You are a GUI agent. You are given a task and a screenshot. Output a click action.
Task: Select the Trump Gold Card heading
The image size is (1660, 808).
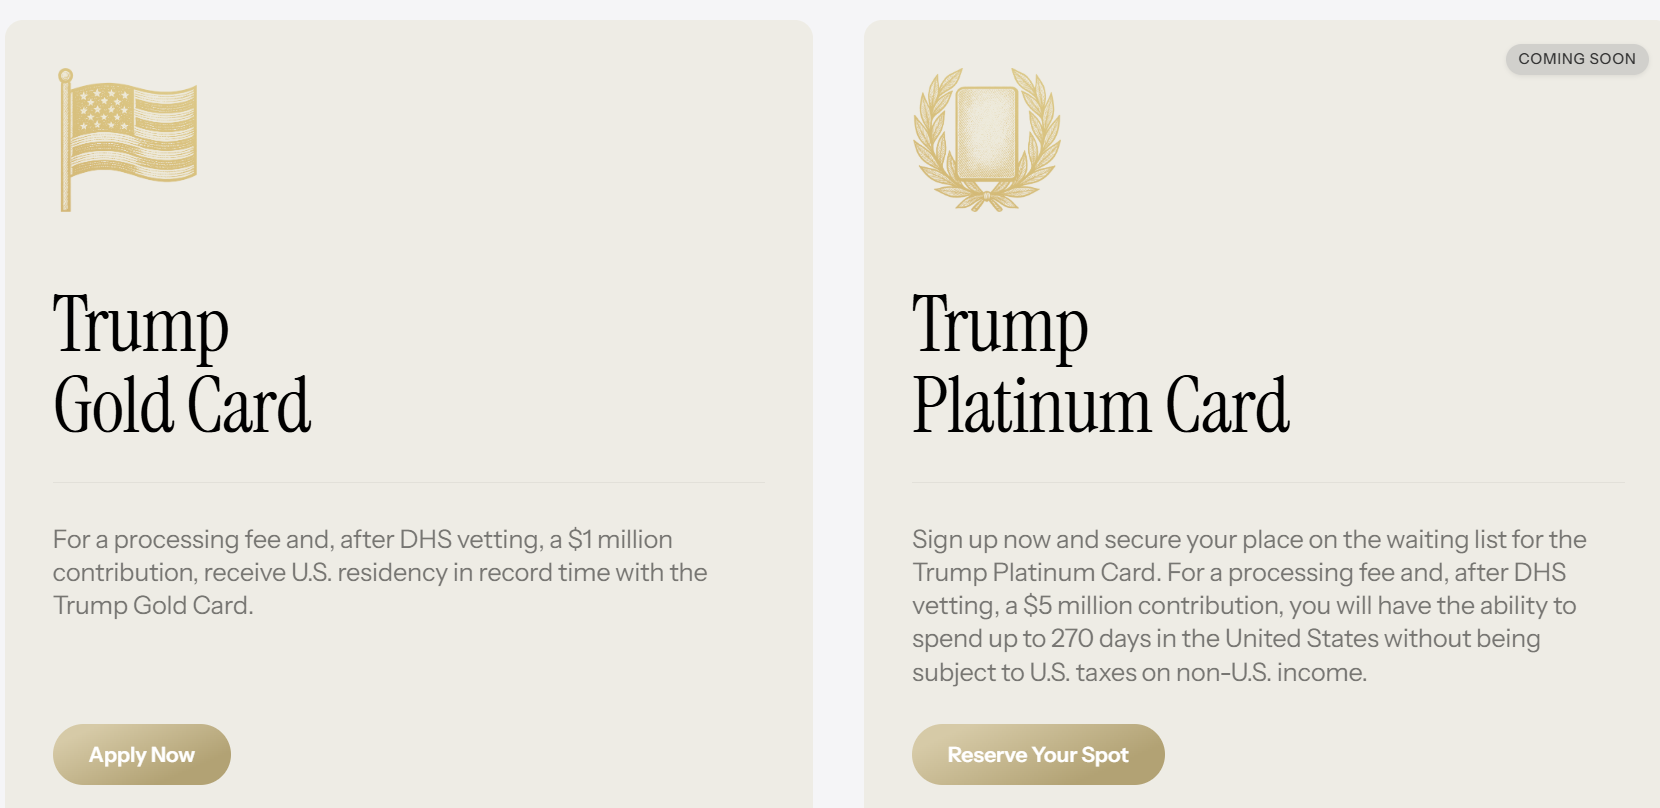pyautogui.click(x=182, y=364)
